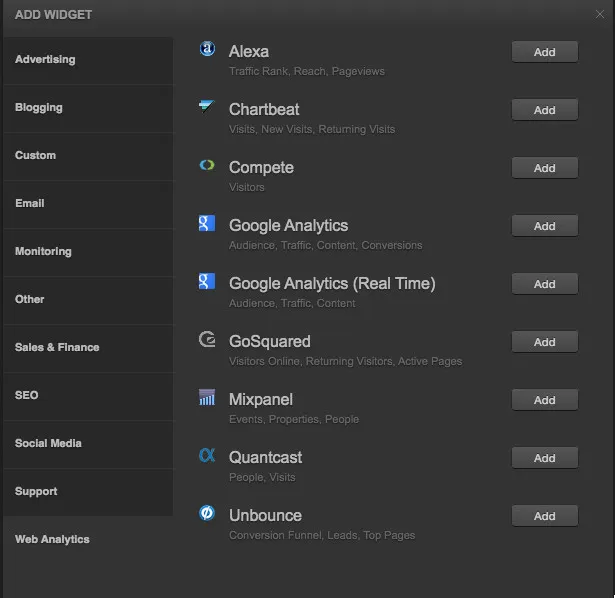Click the GoSquared logo icon
The width and height of the screenshot is (615, 598).
tap(207, 339)
